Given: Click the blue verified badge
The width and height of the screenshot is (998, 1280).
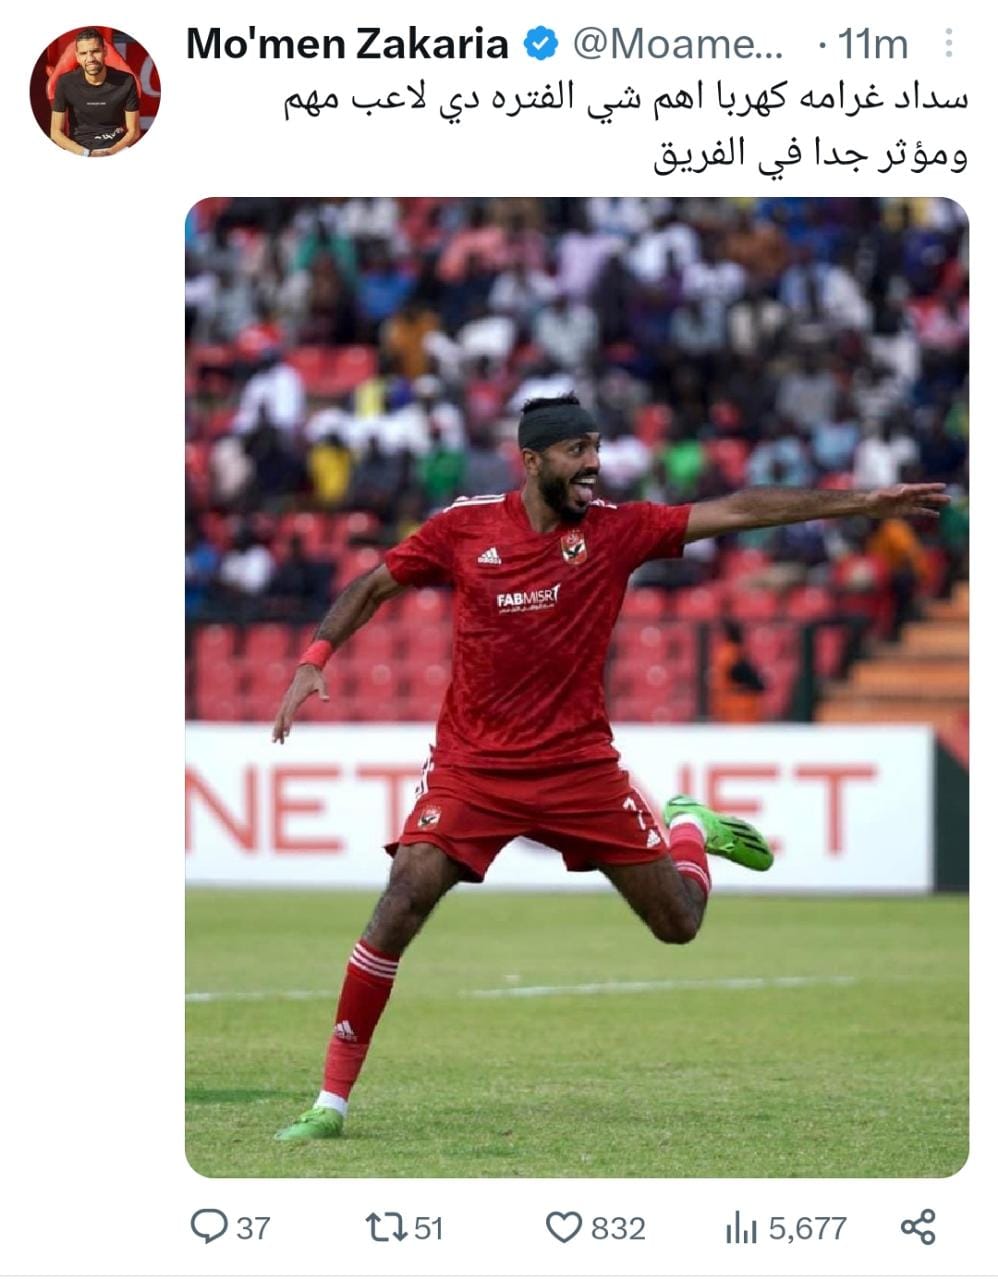Looking at the screenshot, I should [542, 43].
